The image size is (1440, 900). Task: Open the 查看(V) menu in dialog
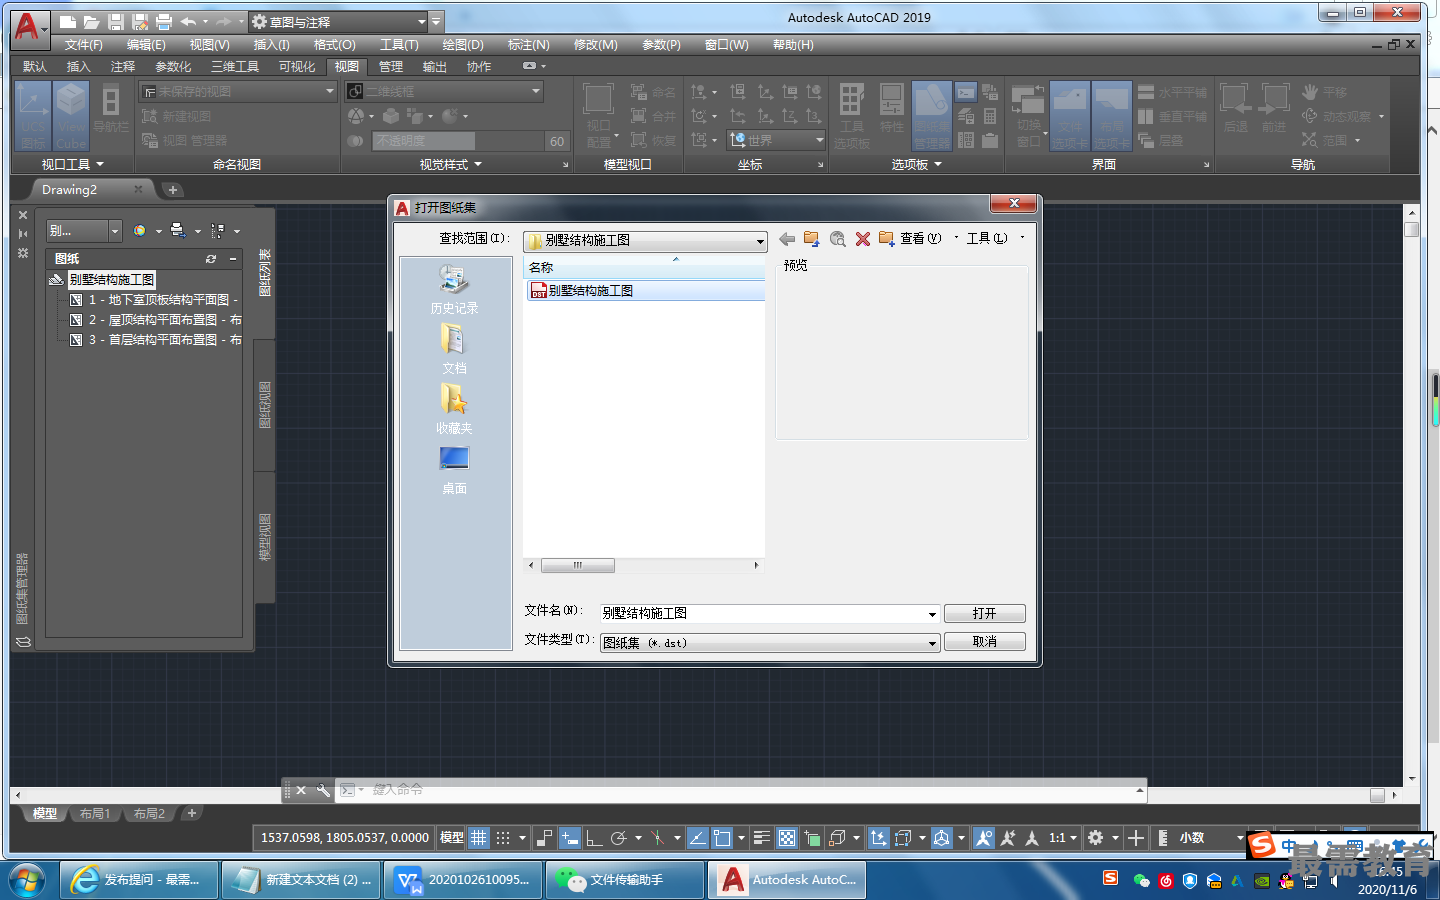pyautogui.click(x=920, y=239)
